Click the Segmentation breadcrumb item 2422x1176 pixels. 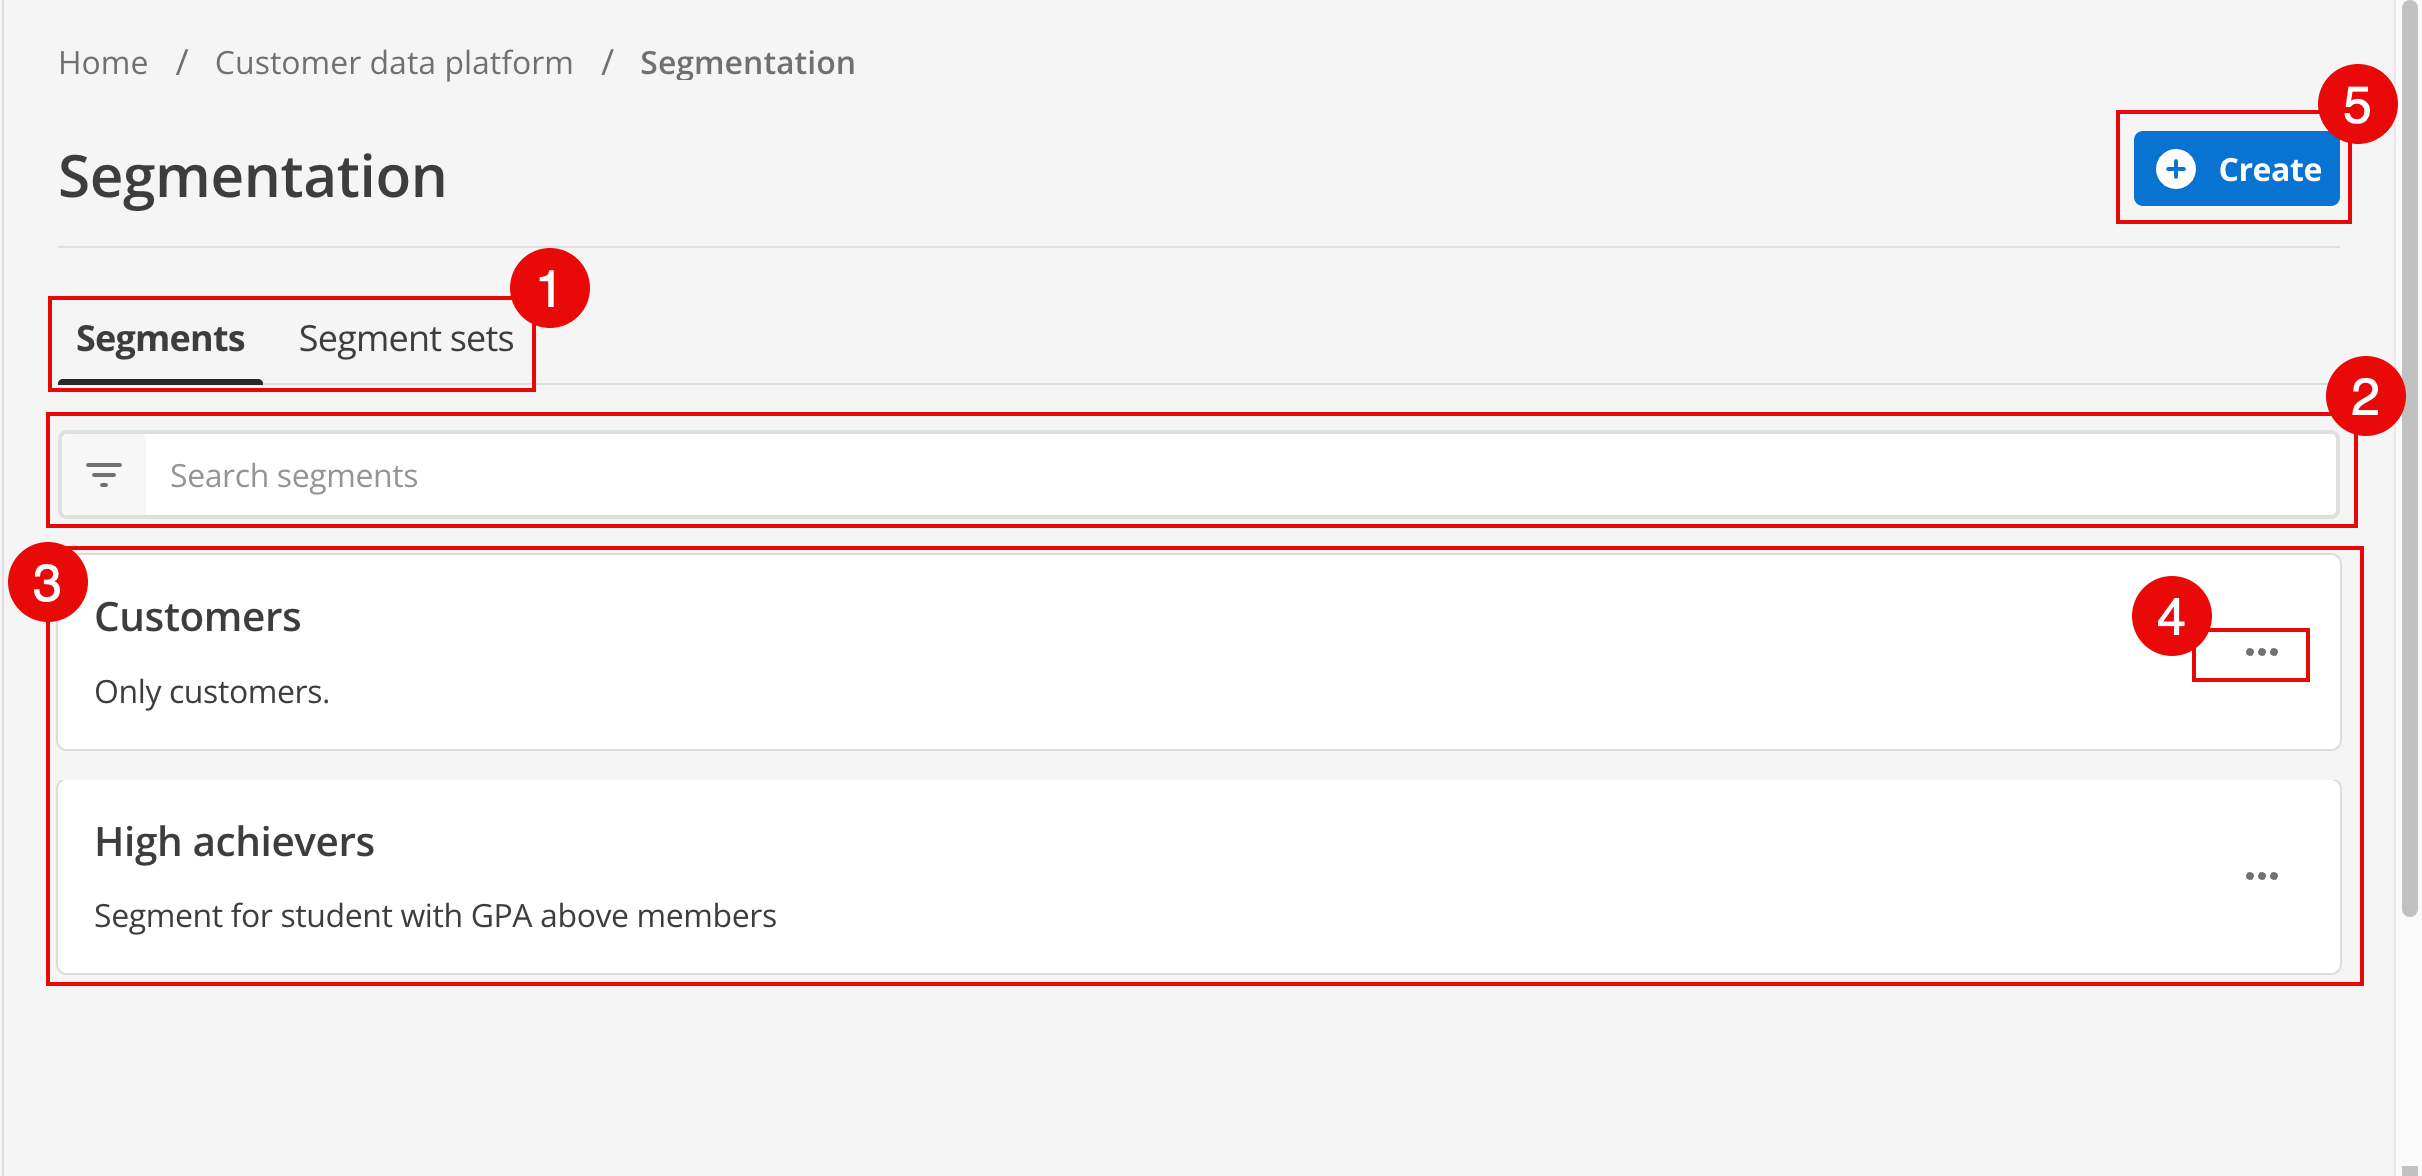point(747,62)
